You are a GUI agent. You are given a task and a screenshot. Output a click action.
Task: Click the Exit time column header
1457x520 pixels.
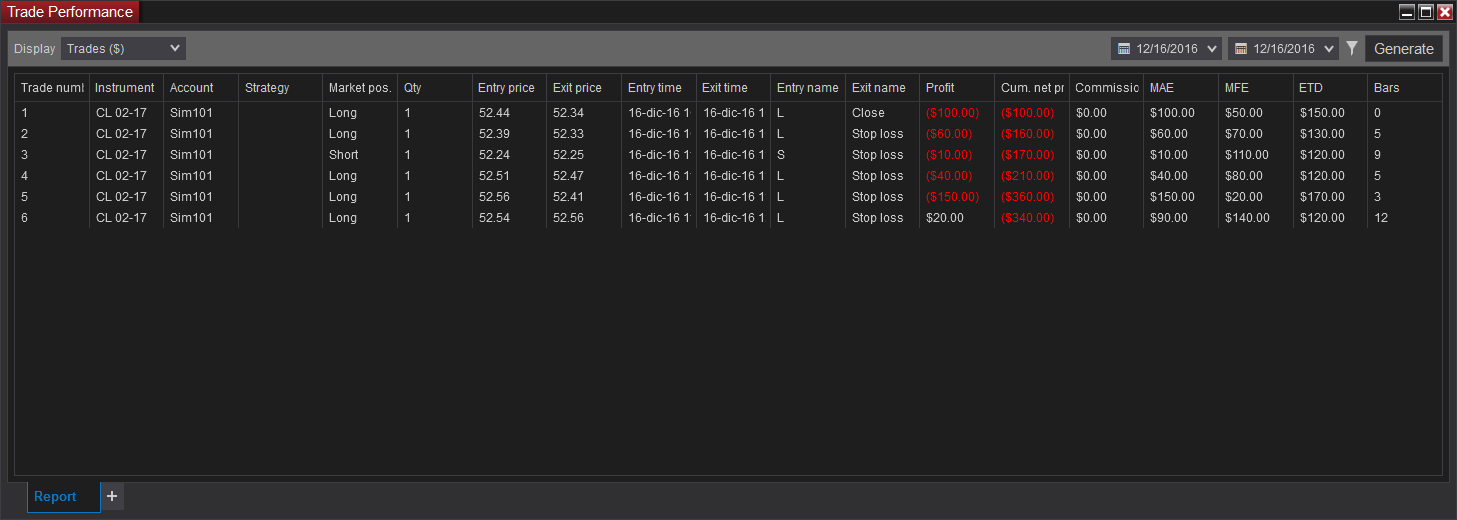coord(733,88)
